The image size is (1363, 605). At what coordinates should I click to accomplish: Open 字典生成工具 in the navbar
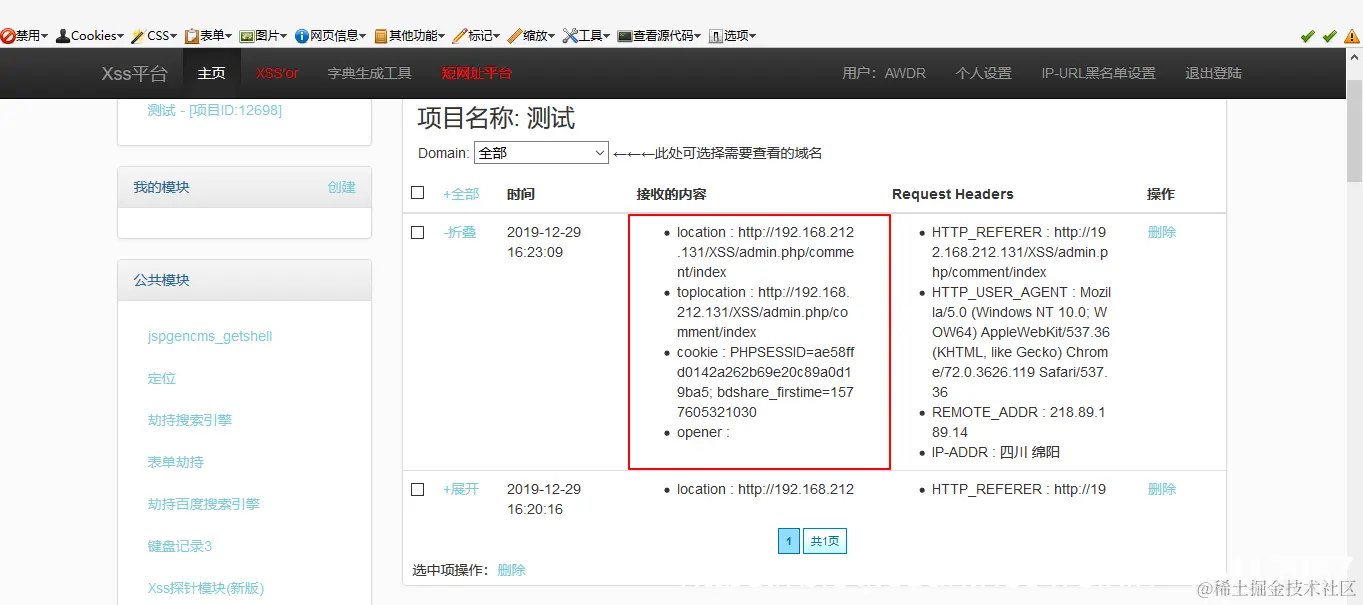click(370, 73)
